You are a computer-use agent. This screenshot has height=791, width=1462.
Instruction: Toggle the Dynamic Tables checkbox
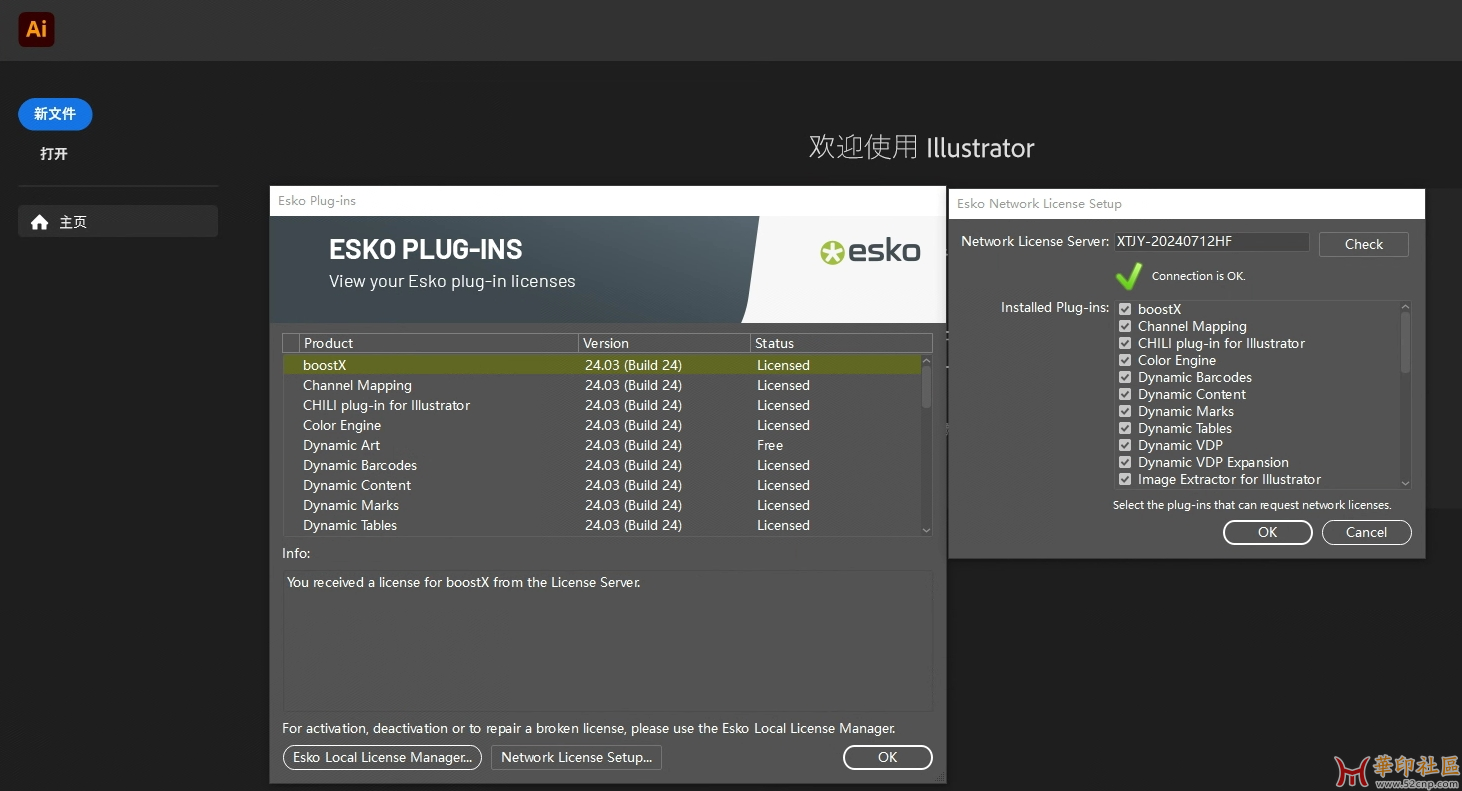[x=1125, y=428]
